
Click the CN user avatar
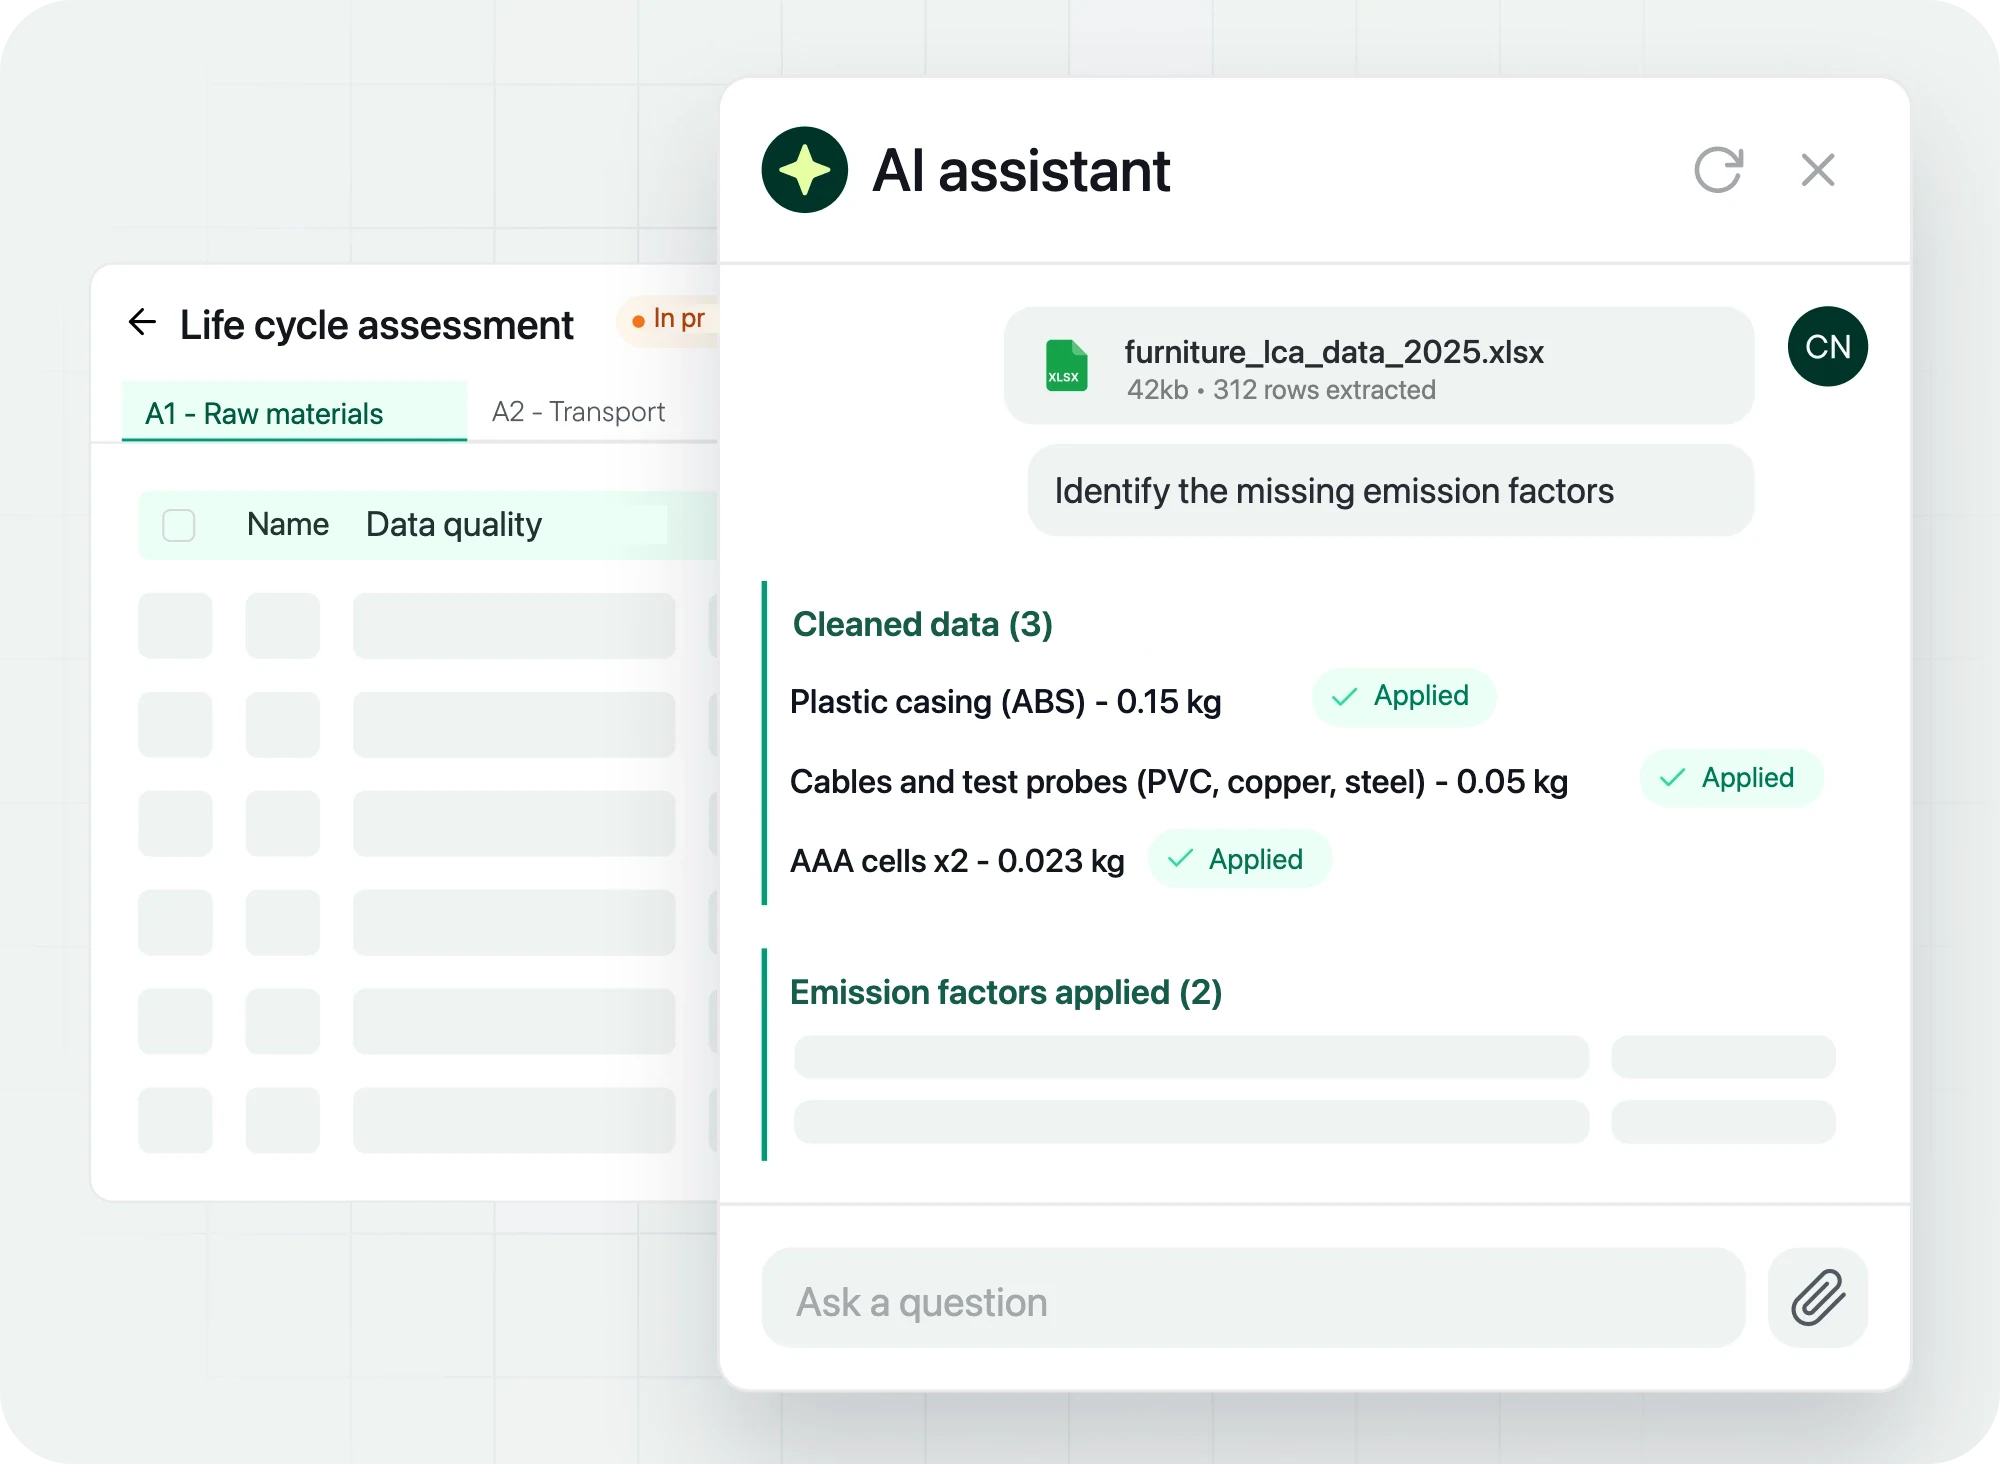click(1827, 346)
